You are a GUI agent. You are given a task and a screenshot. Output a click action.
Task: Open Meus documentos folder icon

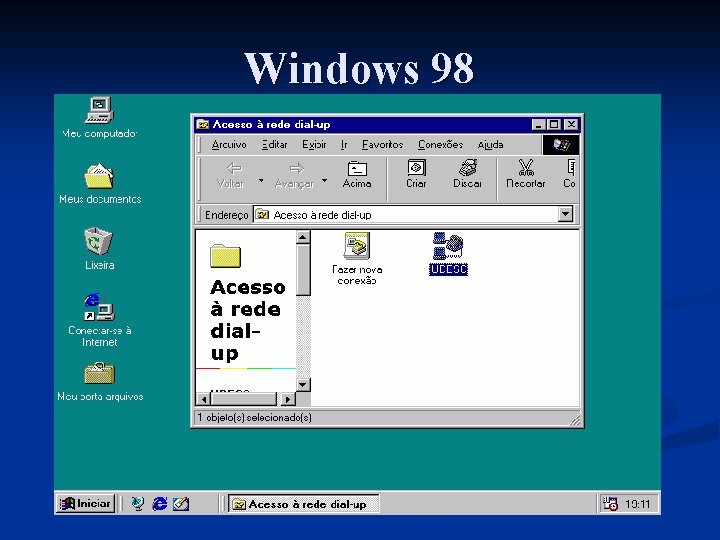tap(99, 176)
